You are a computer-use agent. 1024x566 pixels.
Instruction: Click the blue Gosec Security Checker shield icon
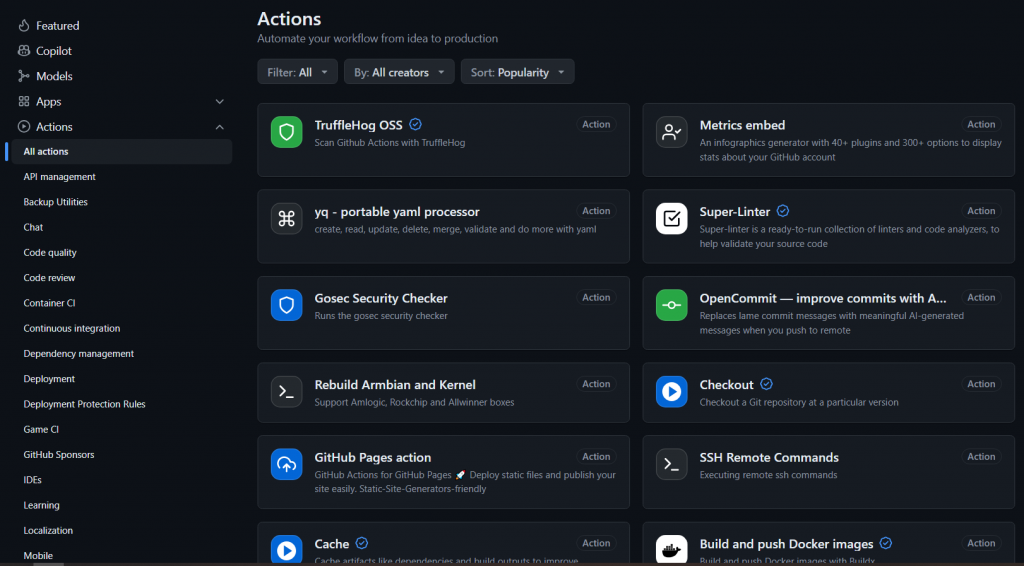click(287, 305)
